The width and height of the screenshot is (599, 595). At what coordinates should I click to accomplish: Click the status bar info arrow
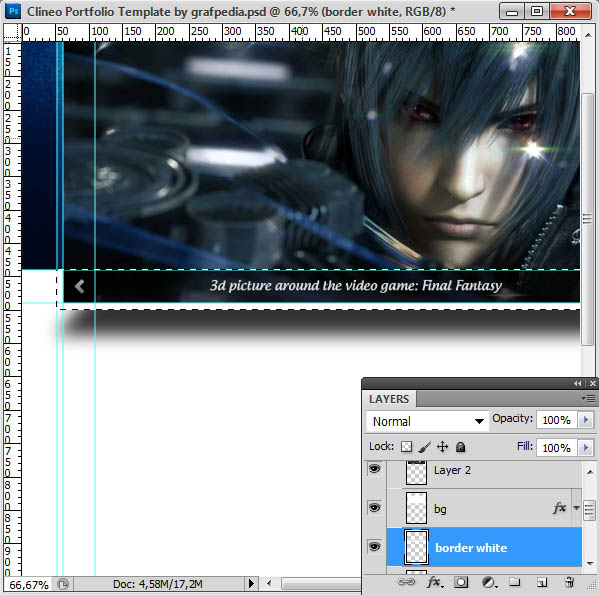tap(251, 584)
